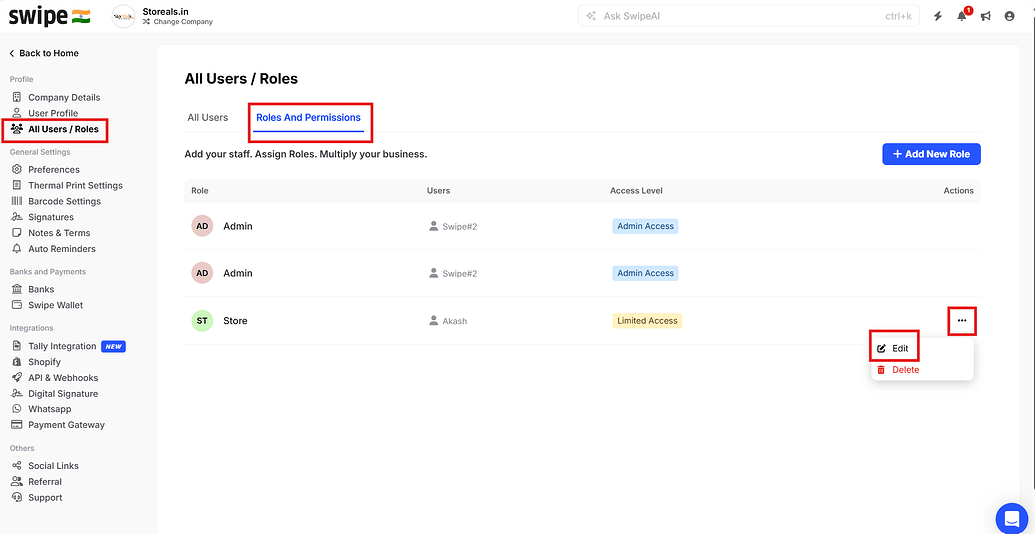Open the chat support bubble icon
Image resolution: width=1035 pixels, height=534 pixels.
1011,518
